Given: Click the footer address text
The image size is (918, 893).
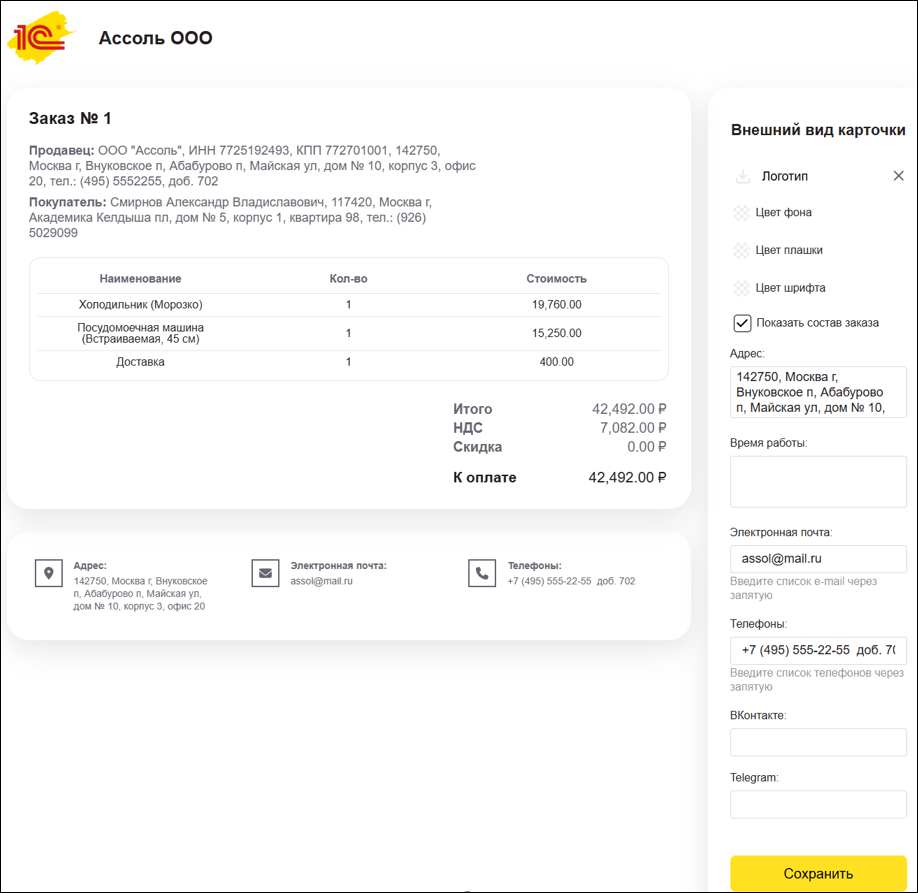Looking at the screenshot, I should (x=140, y=594).
